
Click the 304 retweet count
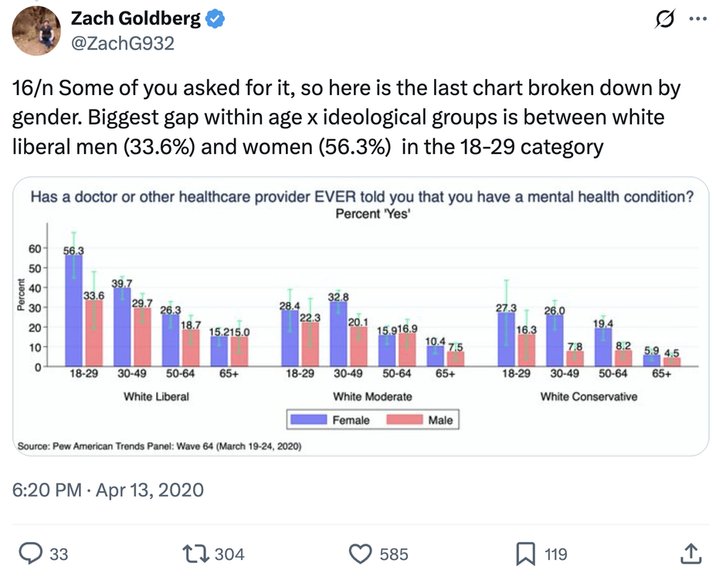(x=229, y=554)
